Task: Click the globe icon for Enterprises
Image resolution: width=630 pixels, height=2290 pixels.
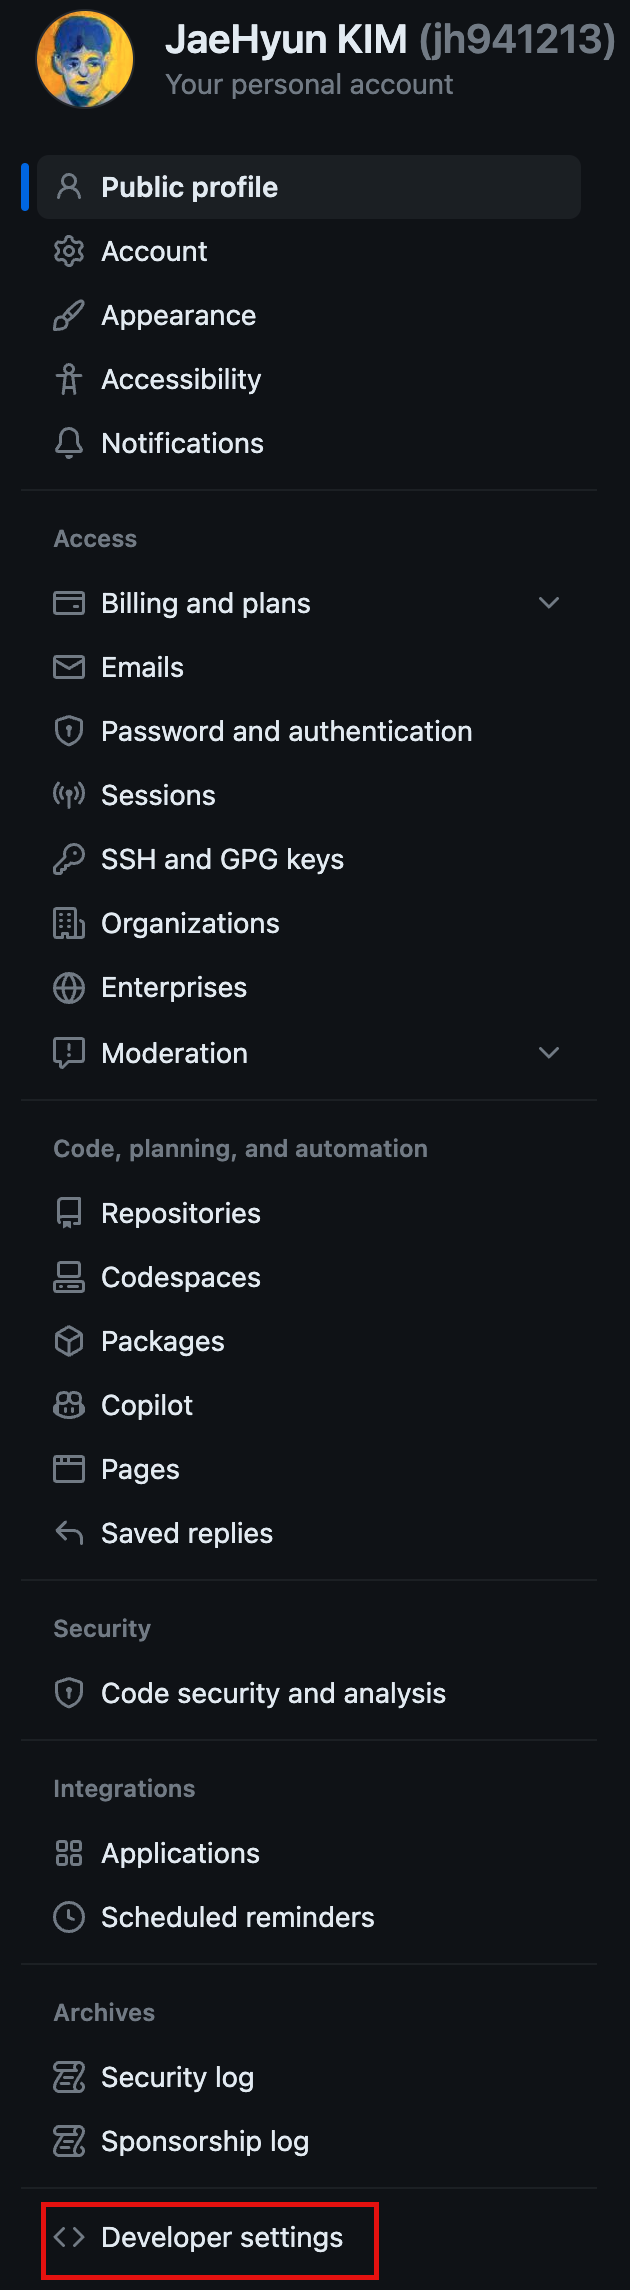Action: [x=69, y=987]
